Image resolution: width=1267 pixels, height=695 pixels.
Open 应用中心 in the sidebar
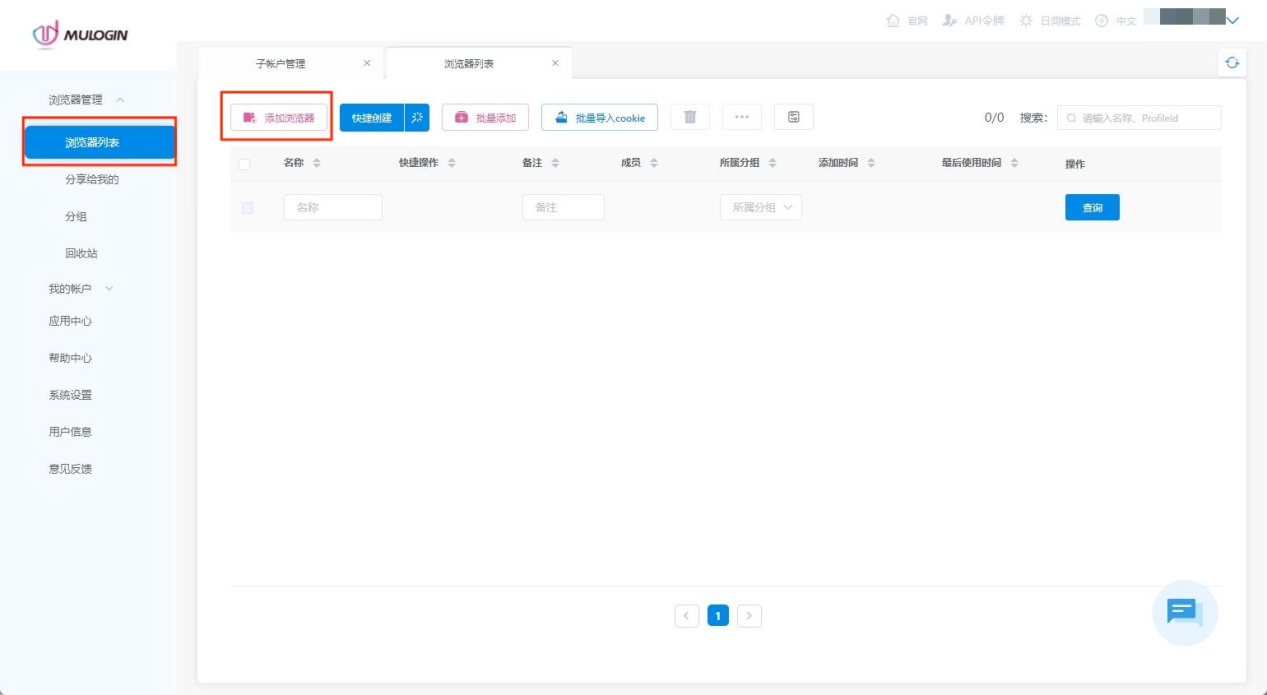coord(70,321)
